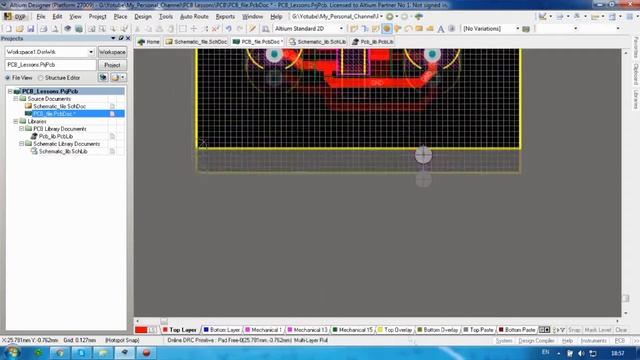Viewport: 640px width, 360px height.
Task: Switch to the Pcb_lib.PcbLib tab
Action: pyautogui.click(x=373, y=42)
